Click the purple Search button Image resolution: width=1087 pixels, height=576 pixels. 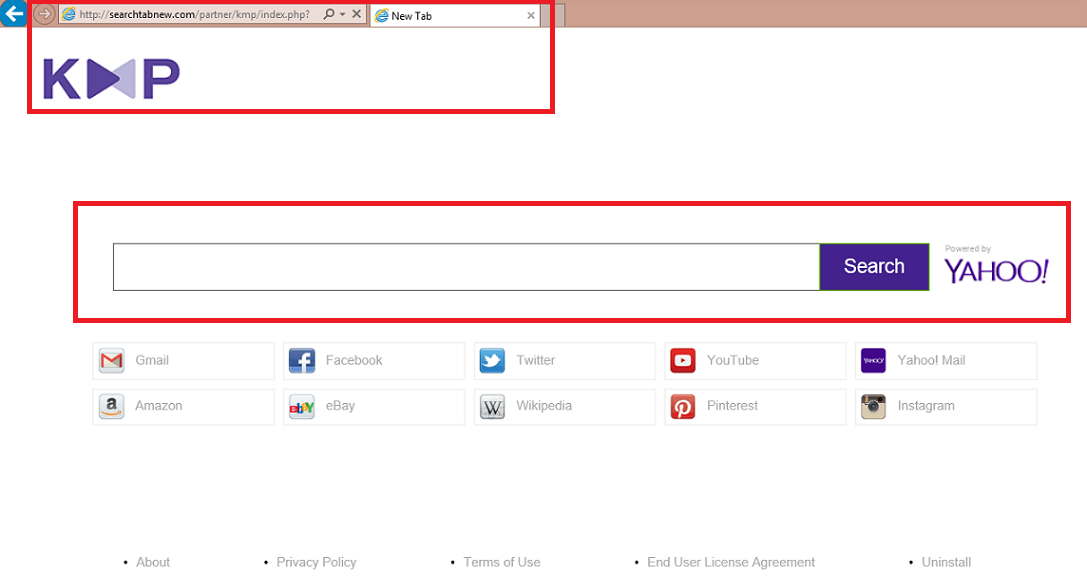[x=874, y=267]
